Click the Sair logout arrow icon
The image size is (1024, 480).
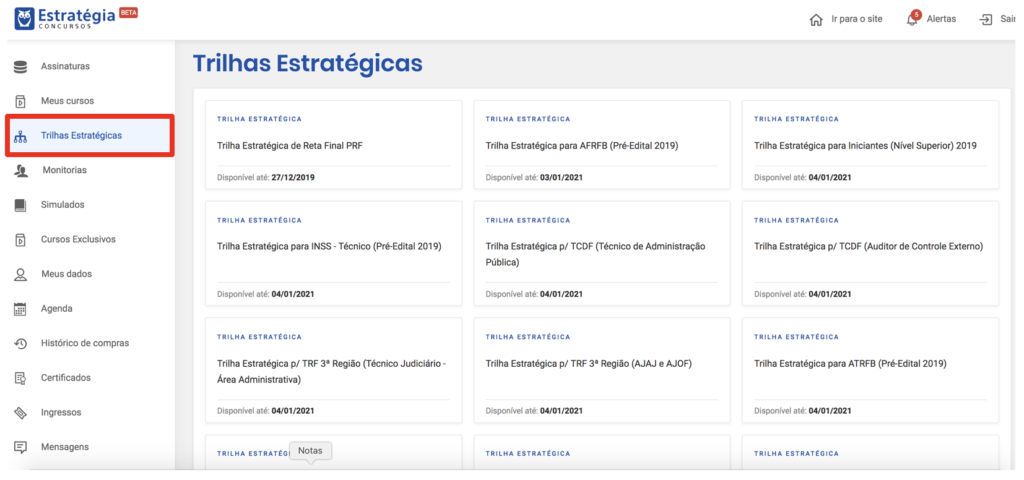pos(985,20)
